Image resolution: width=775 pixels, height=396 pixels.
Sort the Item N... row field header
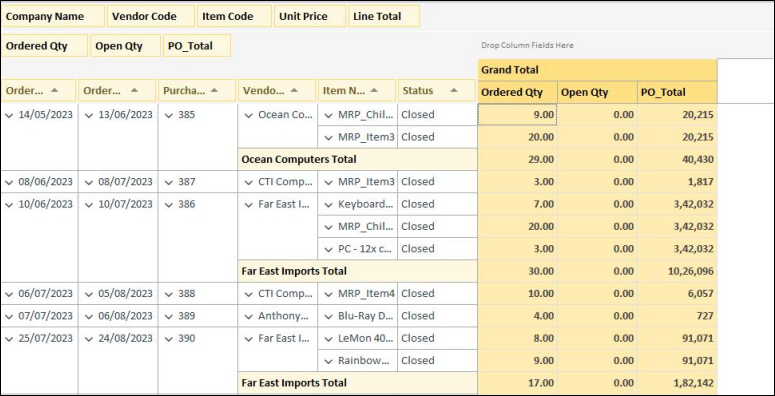357,90
